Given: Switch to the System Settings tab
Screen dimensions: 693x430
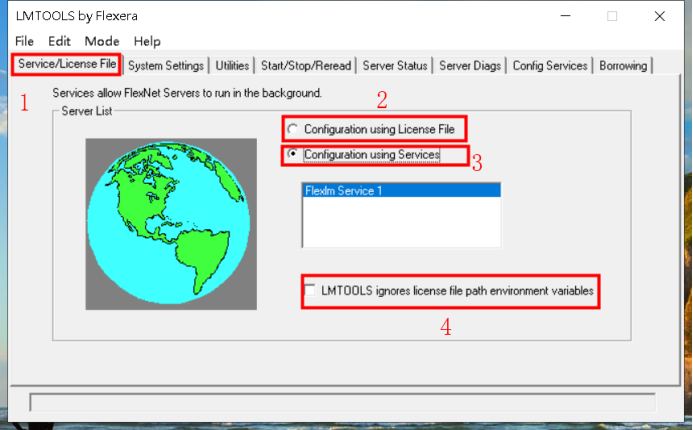Looking at the screenshot, I should click(167, 66).
